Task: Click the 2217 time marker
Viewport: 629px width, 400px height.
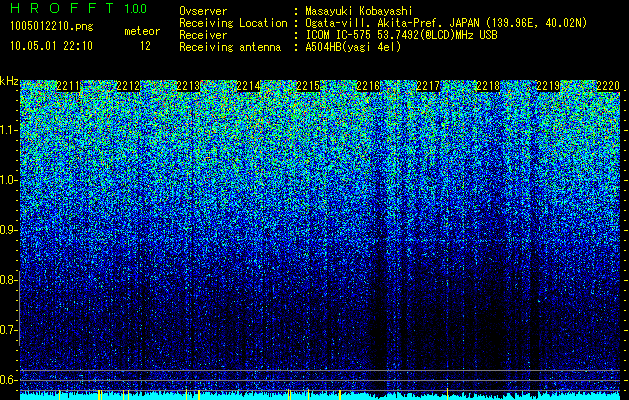Action: 428,86
